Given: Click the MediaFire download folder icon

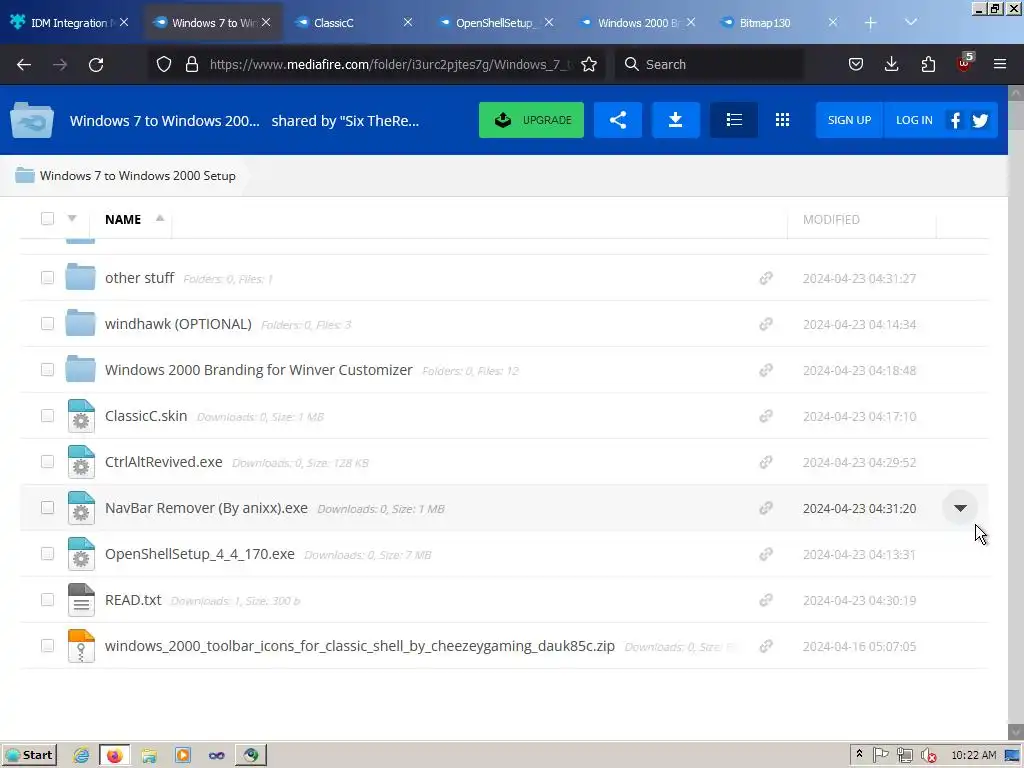Looking at the screenshot, I should click(x=676, y=120).
